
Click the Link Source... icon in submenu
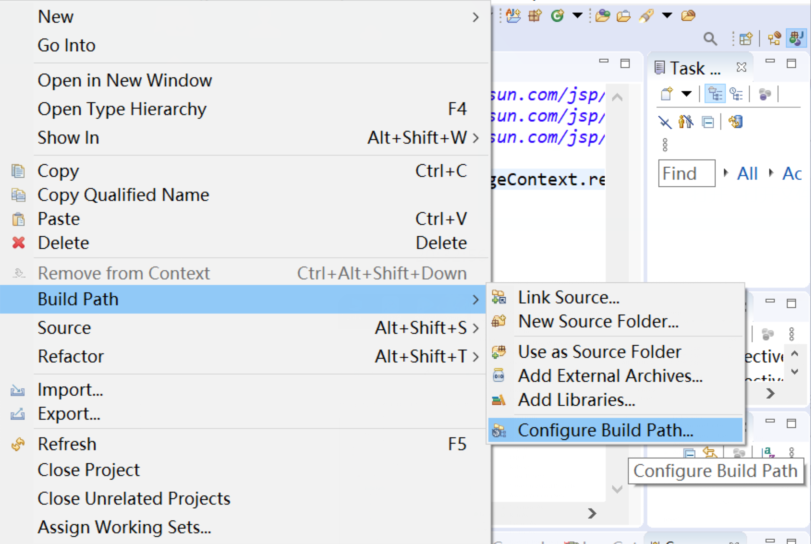tap(499, 297)
